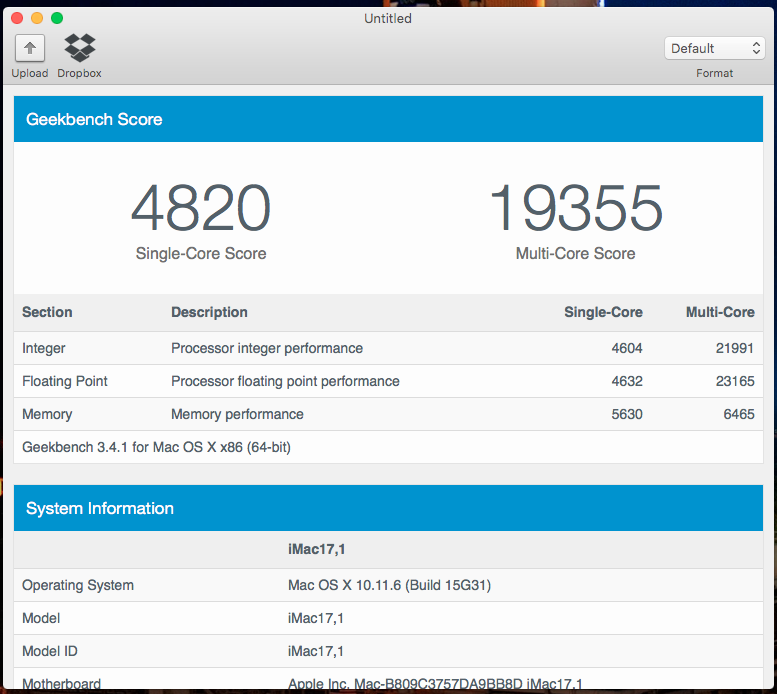
Task: Select the Operating System label
Action: click(x=78, y=585)
